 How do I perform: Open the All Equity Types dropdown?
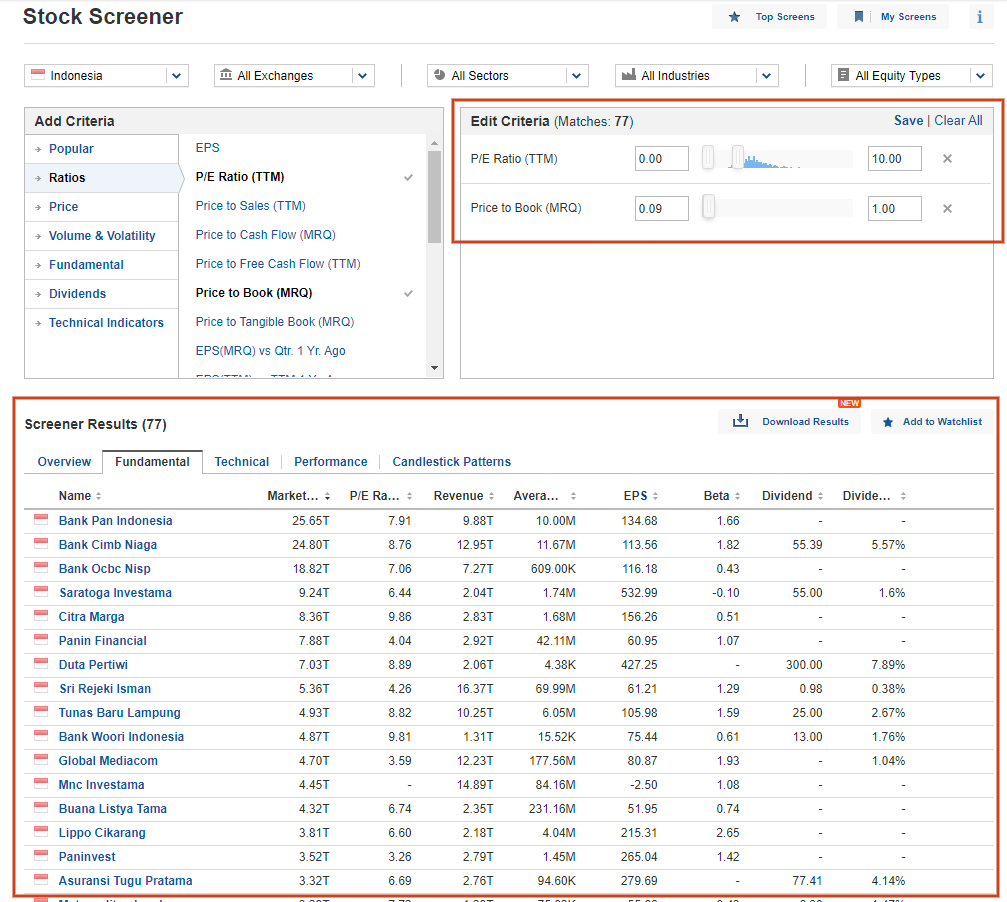point(911,76)
